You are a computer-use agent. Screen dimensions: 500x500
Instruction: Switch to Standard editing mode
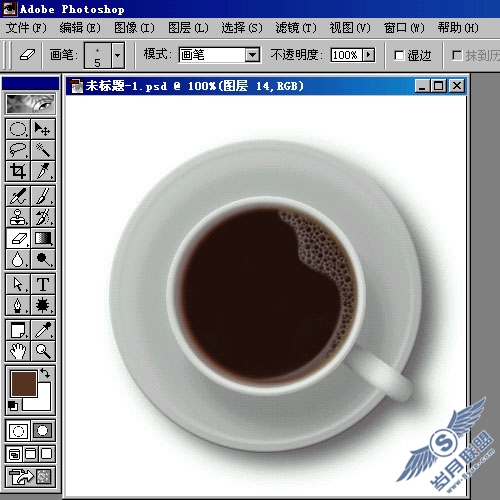pyautogui.click(x=18, y=431)
